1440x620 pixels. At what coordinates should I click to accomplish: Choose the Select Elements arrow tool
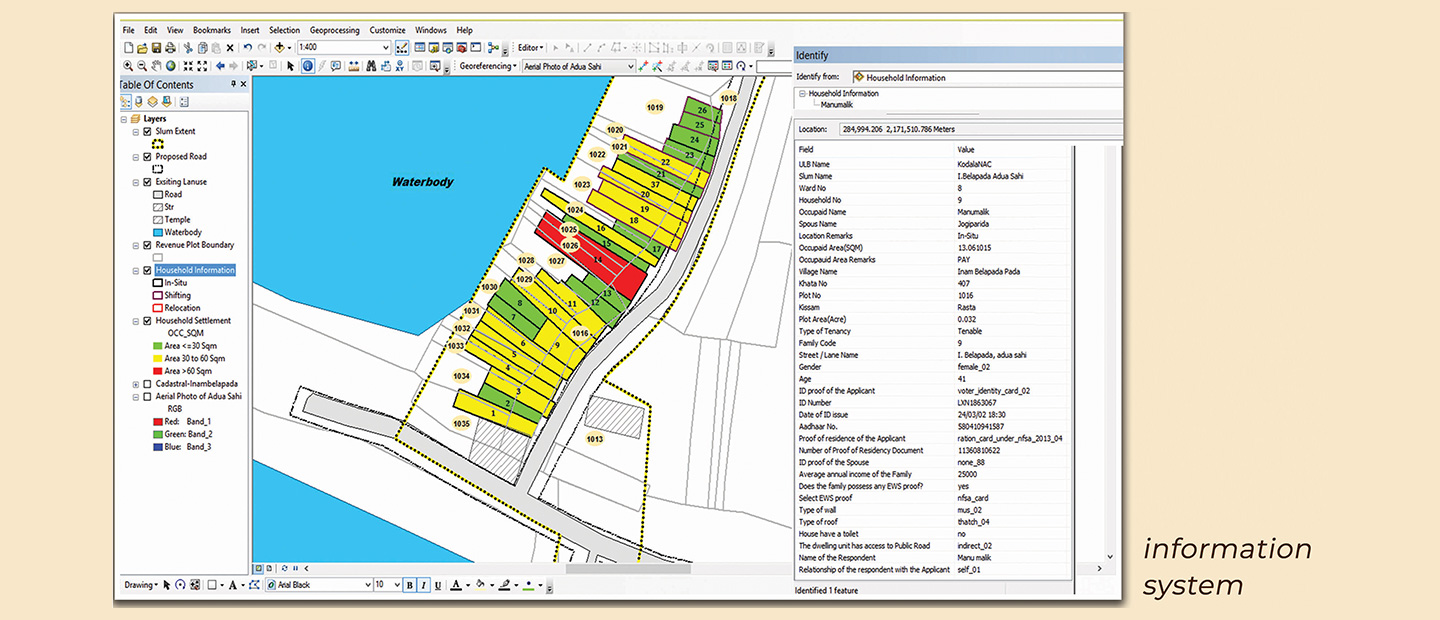(x=291, y=66)
